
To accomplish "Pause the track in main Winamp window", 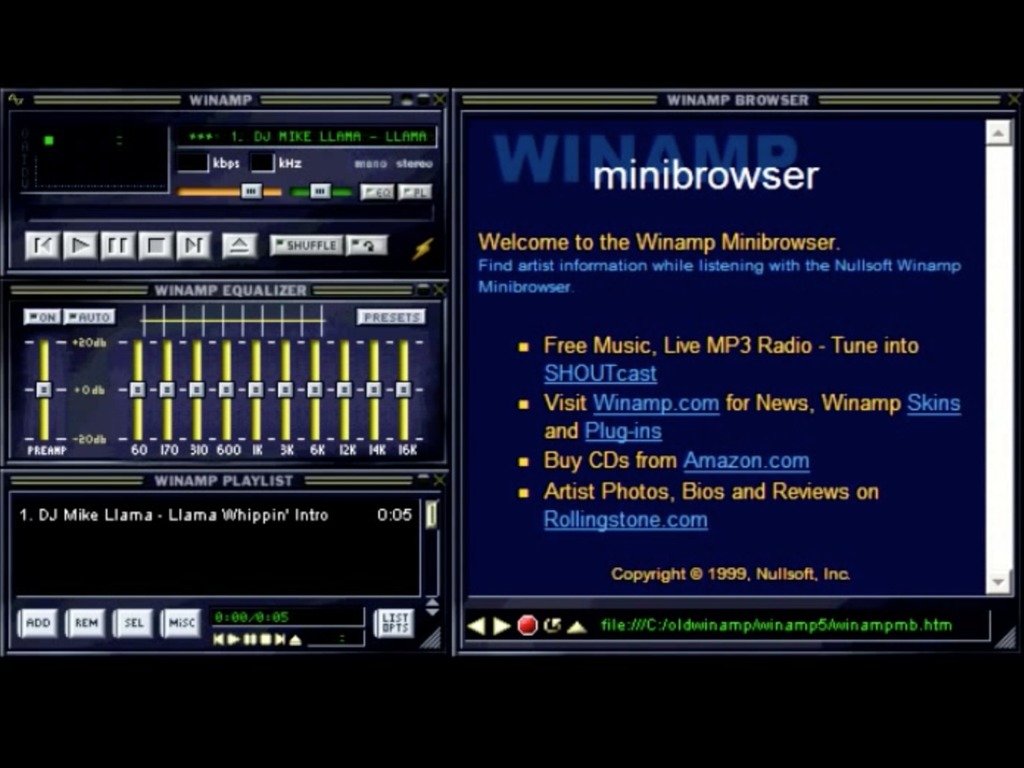I will (x=118, y=246).
